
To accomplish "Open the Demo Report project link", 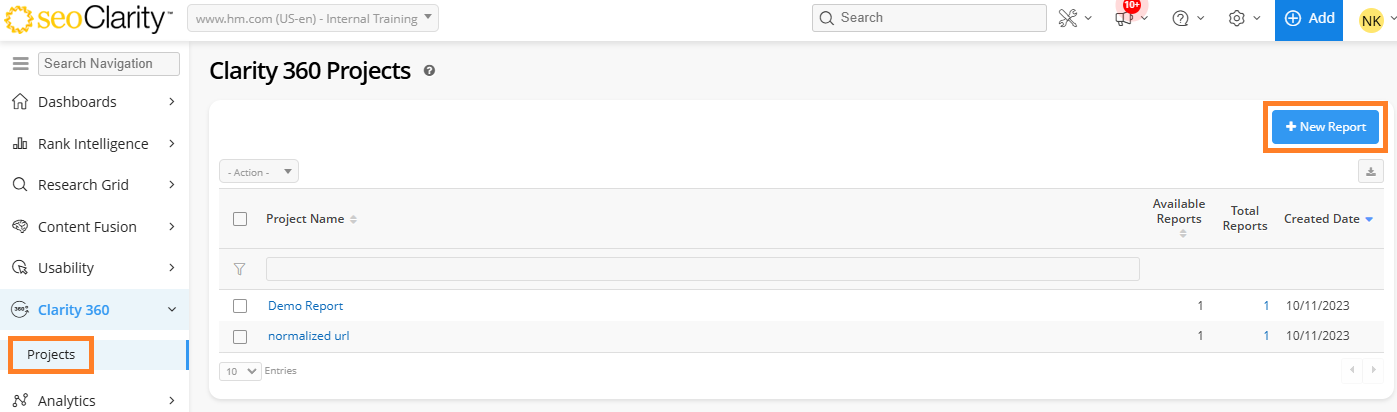I will 305,306.
